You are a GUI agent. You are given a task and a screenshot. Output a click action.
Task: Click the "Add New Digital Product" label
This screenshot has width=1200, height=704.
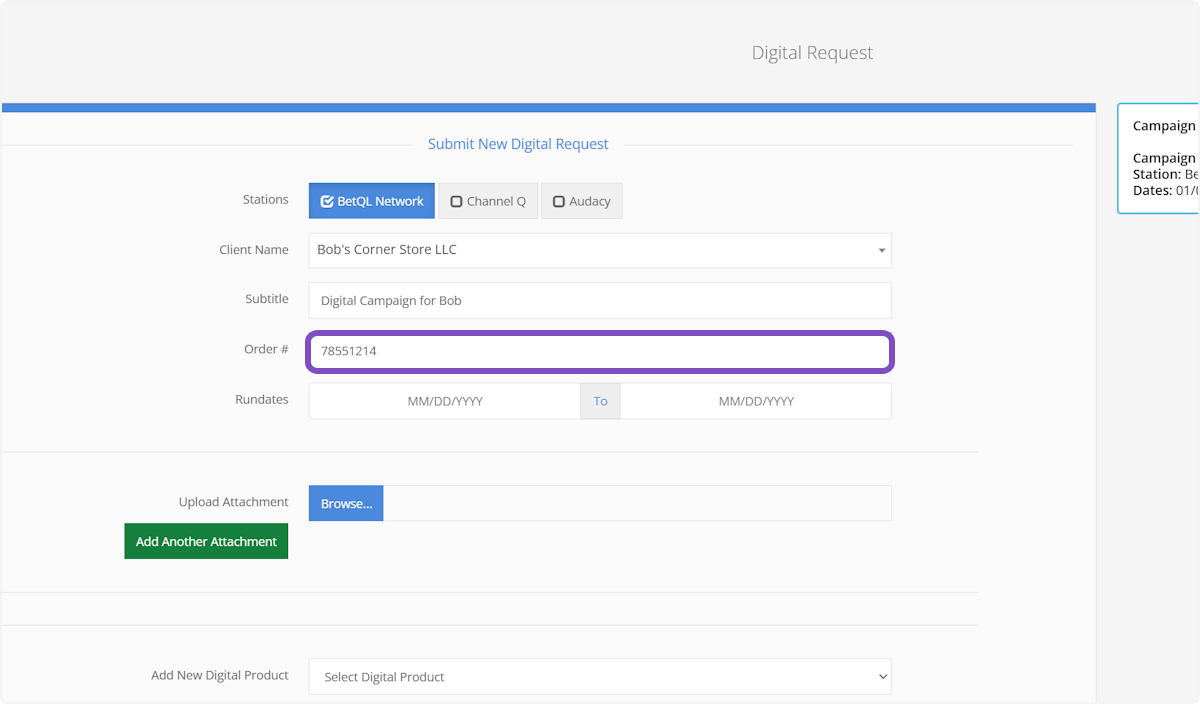pyautogui.click(x=219, y=675)
